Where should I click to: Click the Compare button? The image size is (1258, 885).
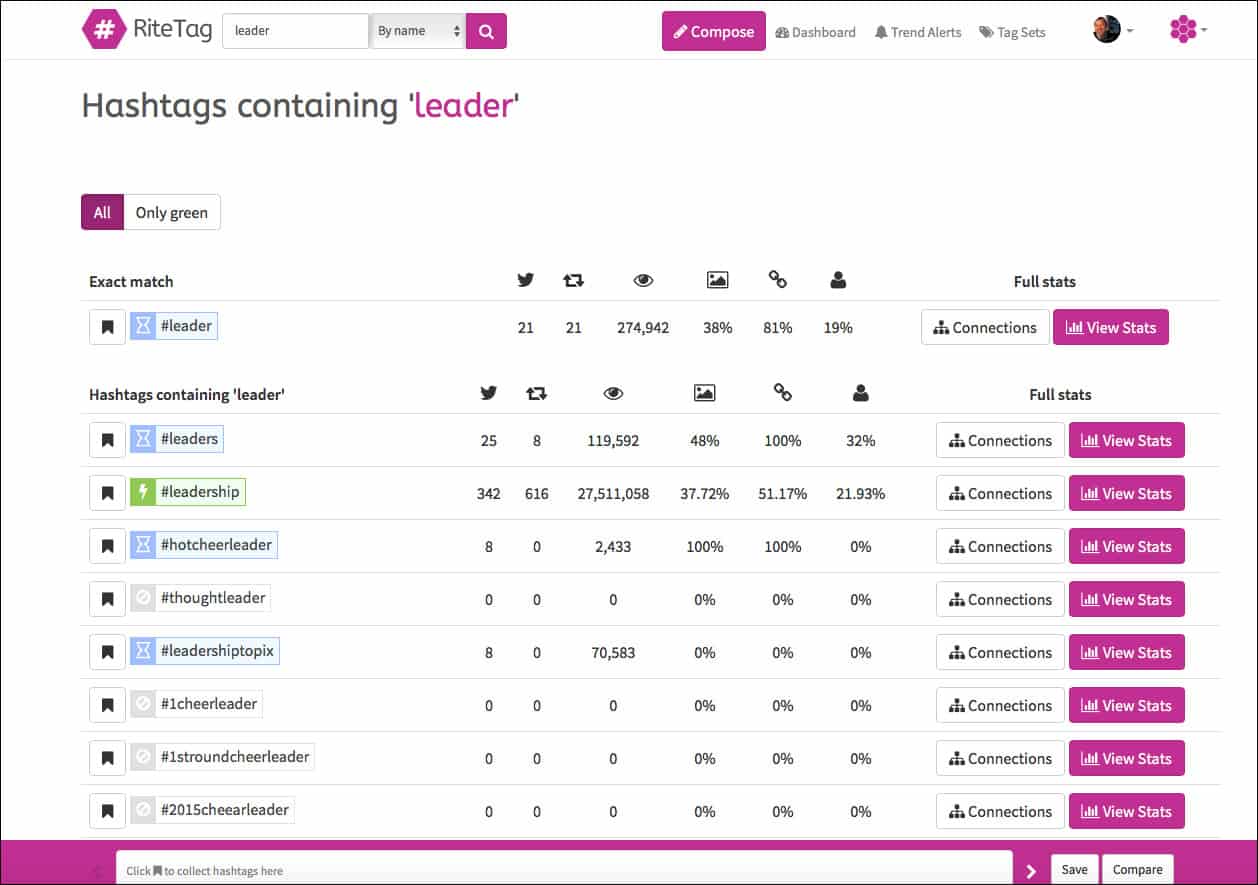1138,869
